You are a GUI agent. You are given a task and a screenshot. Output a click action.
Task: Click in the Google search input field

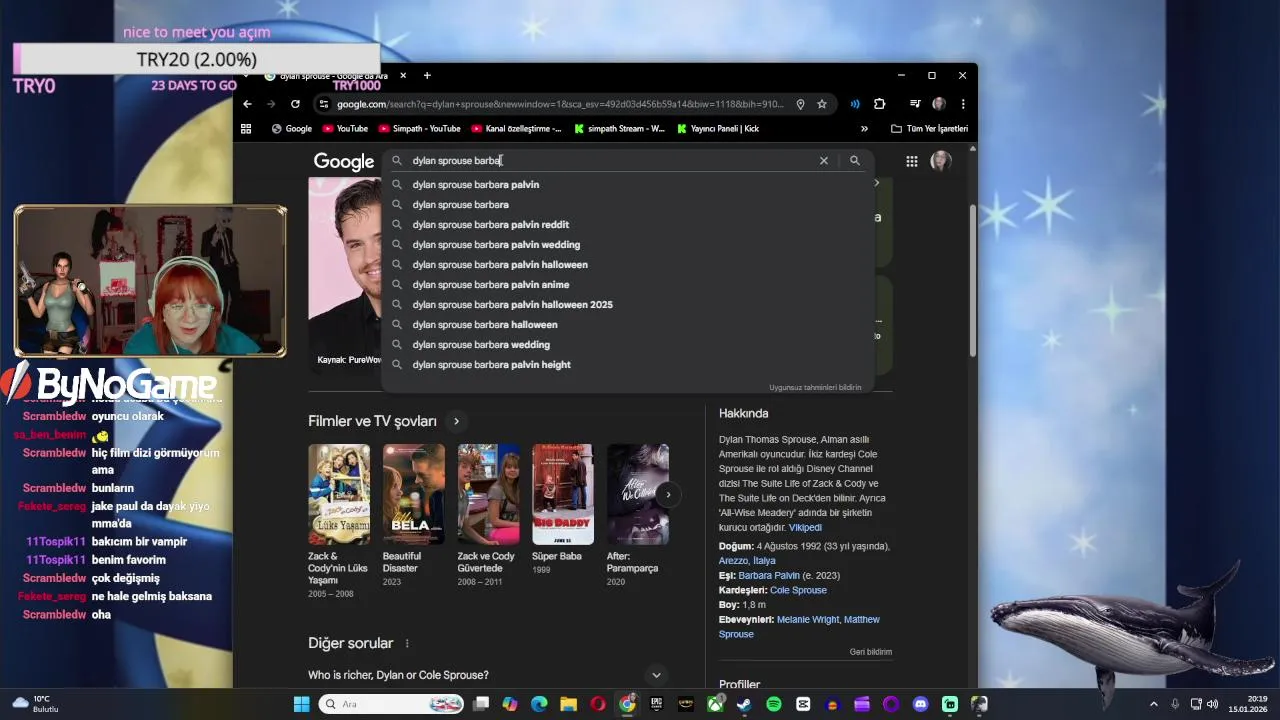pos(610,160)
